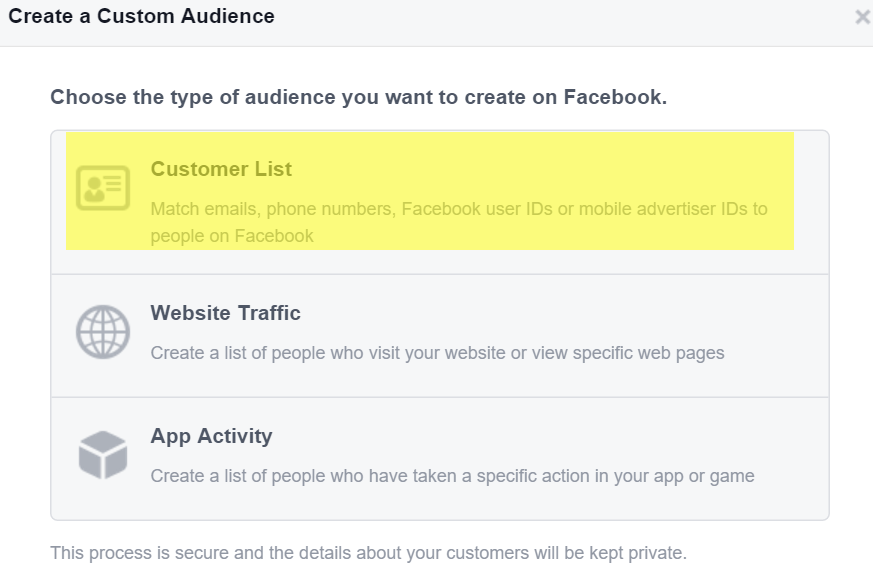The height and width of the screenshot is (588, 873).
Task: Click the word Facebook in the main heading
Action: (615, 97)
